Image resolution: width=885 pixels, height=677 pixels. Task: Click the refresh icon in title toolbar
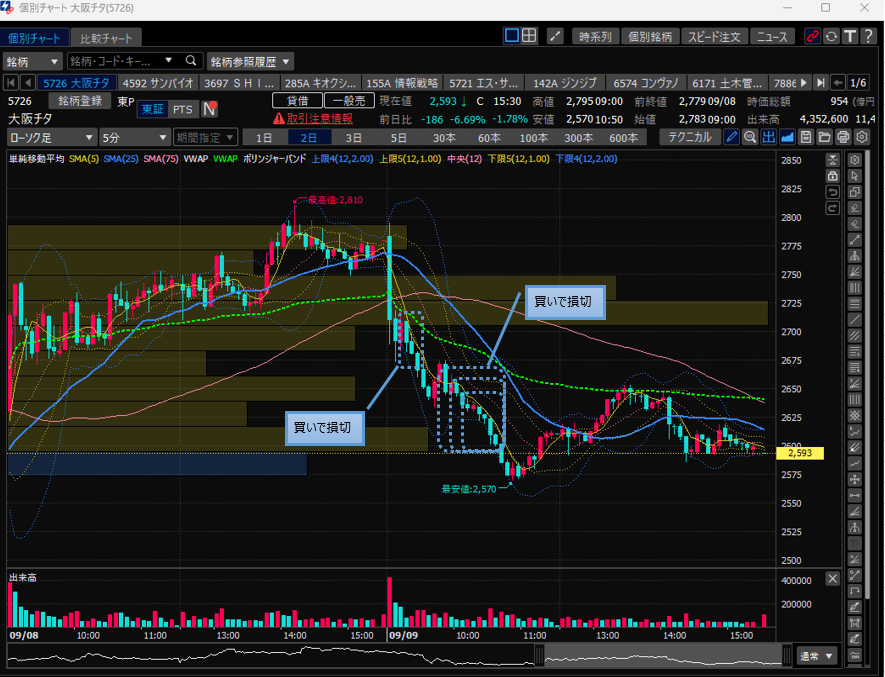point(831,37)
